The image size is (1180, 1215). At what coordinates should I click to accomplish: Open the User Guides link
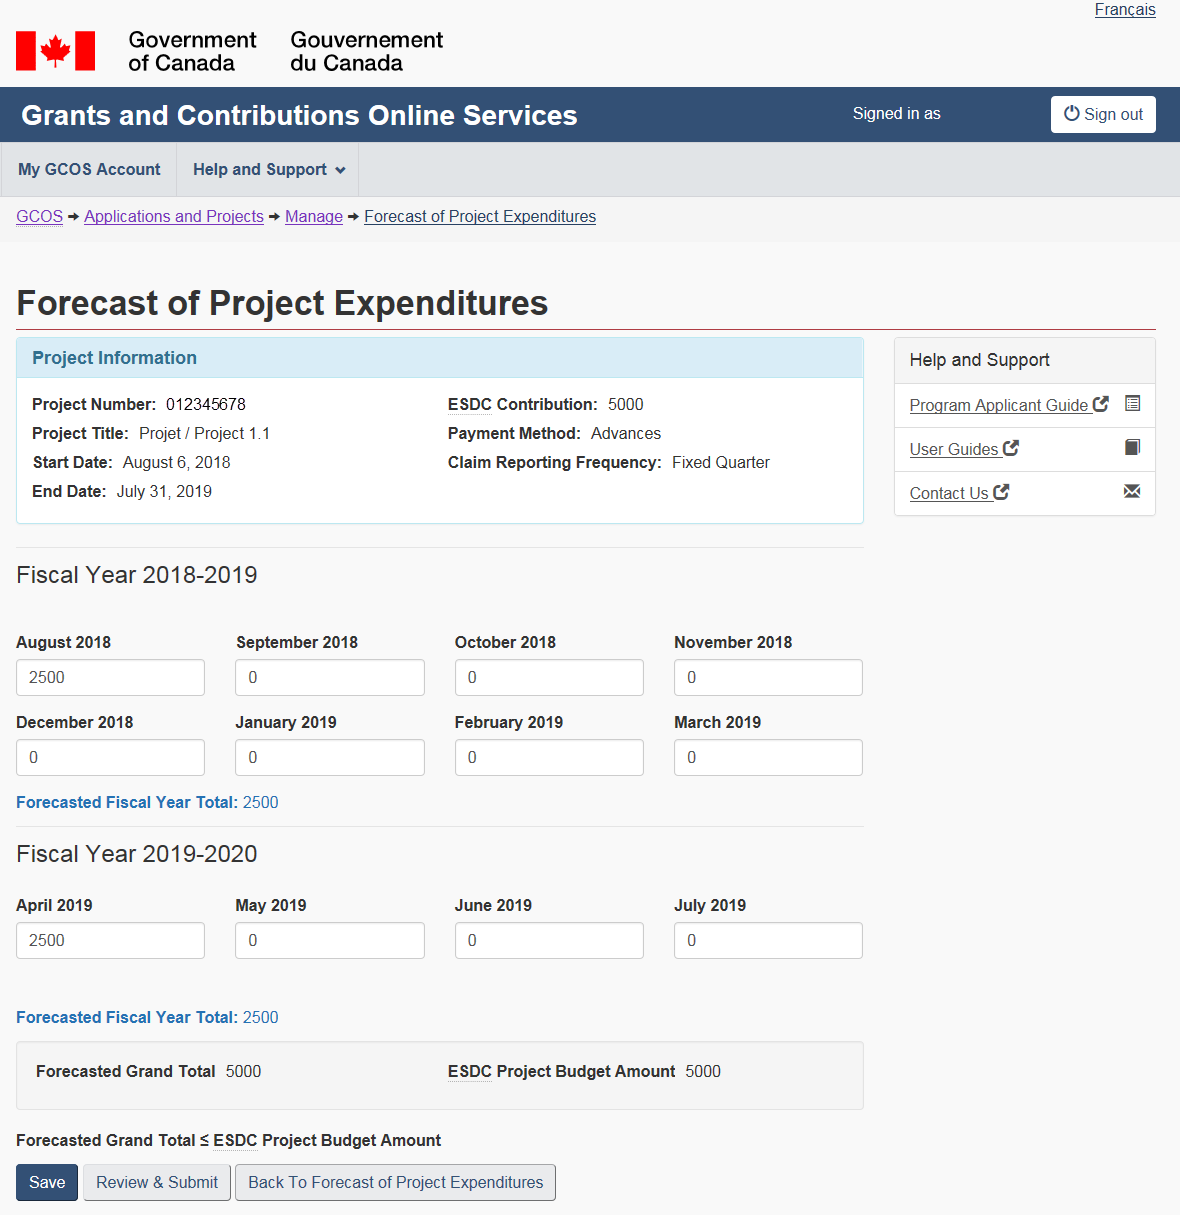[x=954, y=449]
